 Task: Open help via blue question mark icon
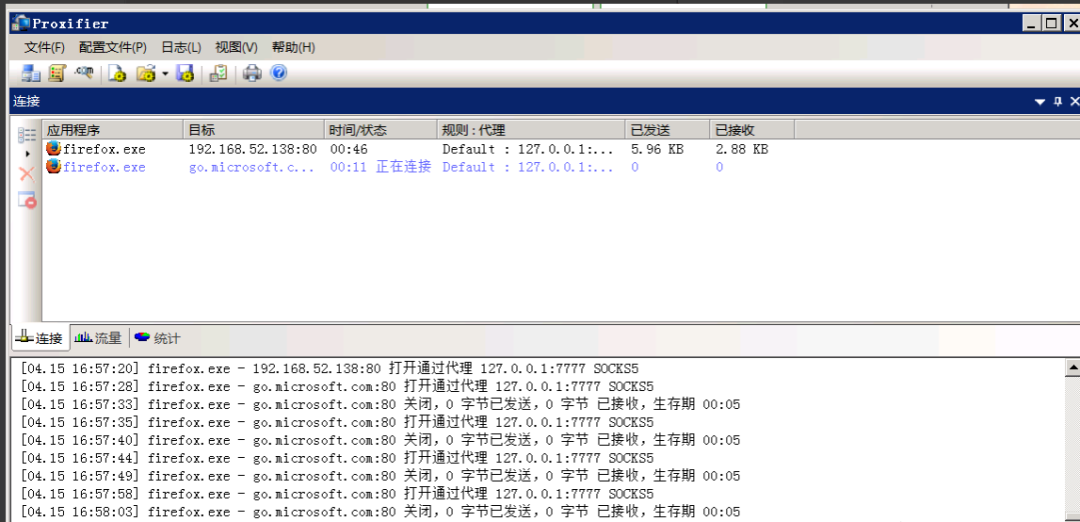click(x=278, y=73)
